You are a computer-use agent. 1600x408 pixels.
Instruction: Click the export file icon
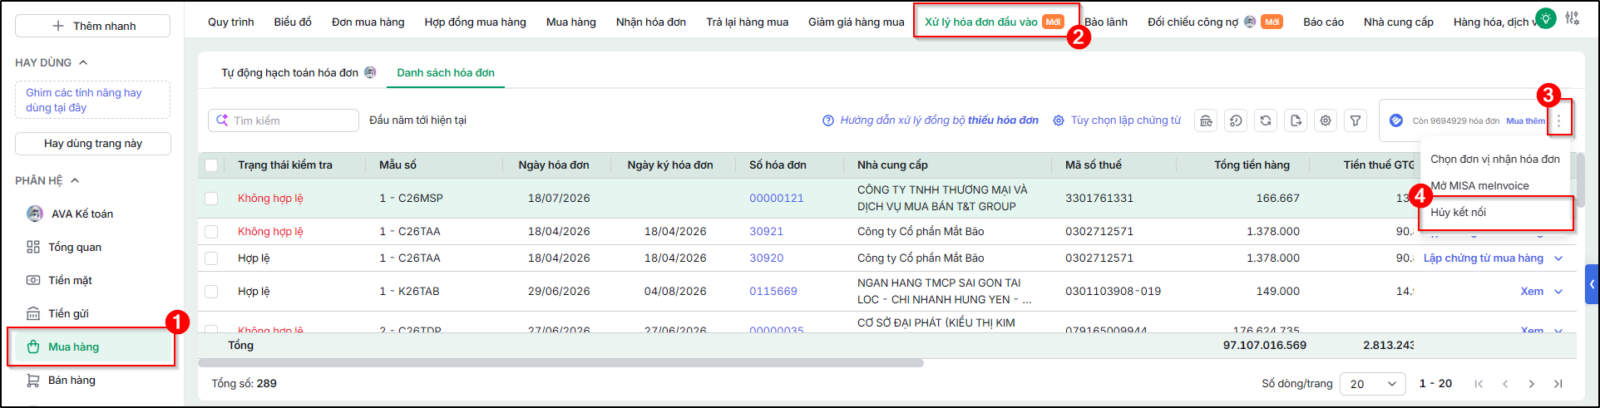pos(1295,121)
